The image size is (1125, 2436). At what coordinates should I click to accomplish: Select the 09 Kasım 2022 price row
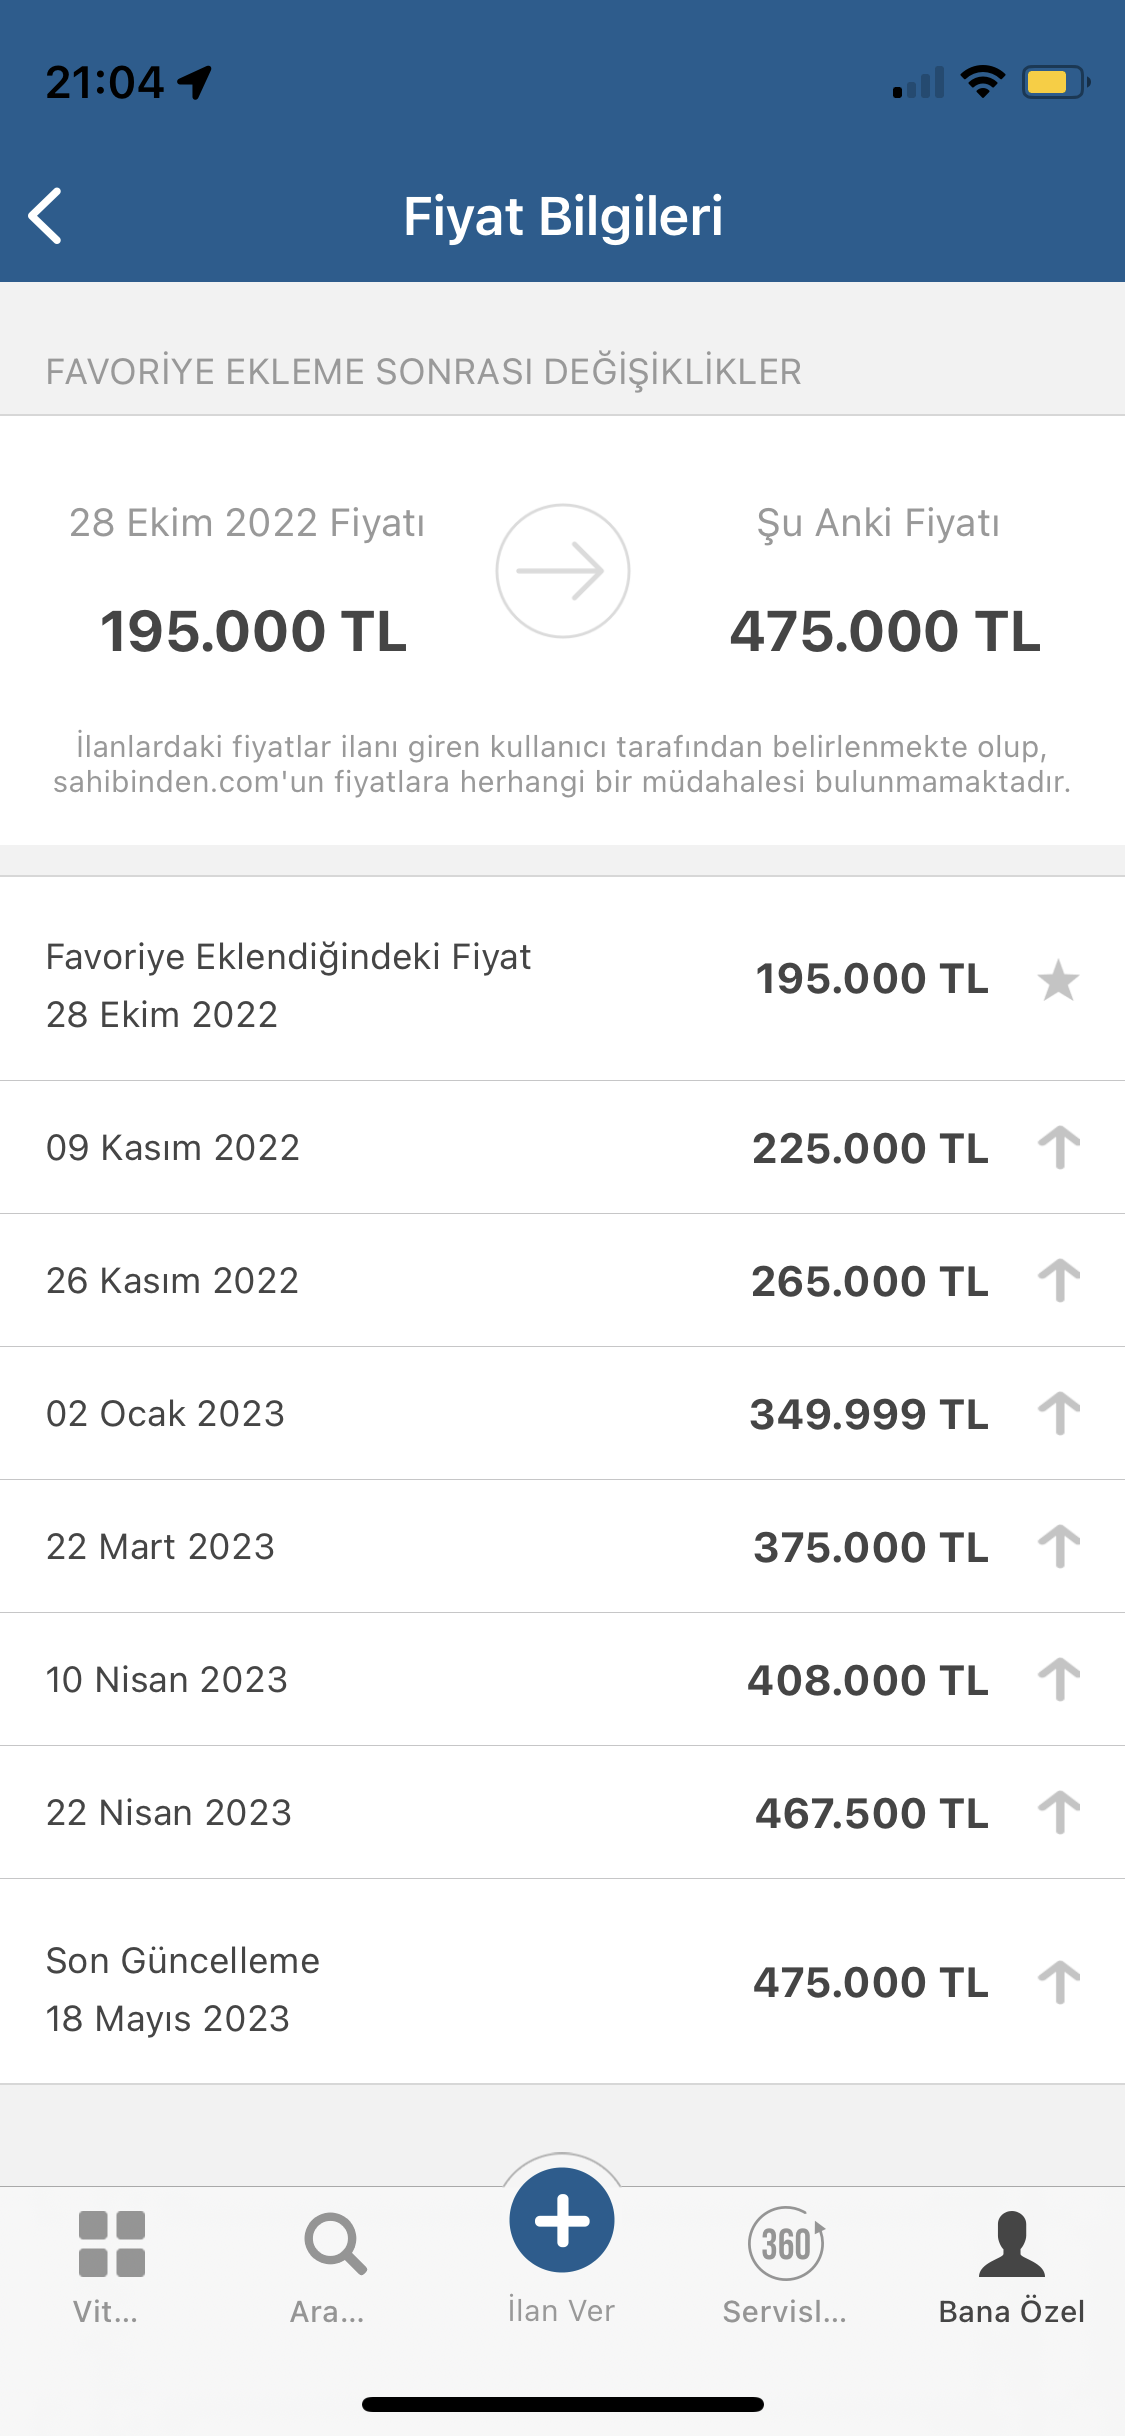point(562,1147)
